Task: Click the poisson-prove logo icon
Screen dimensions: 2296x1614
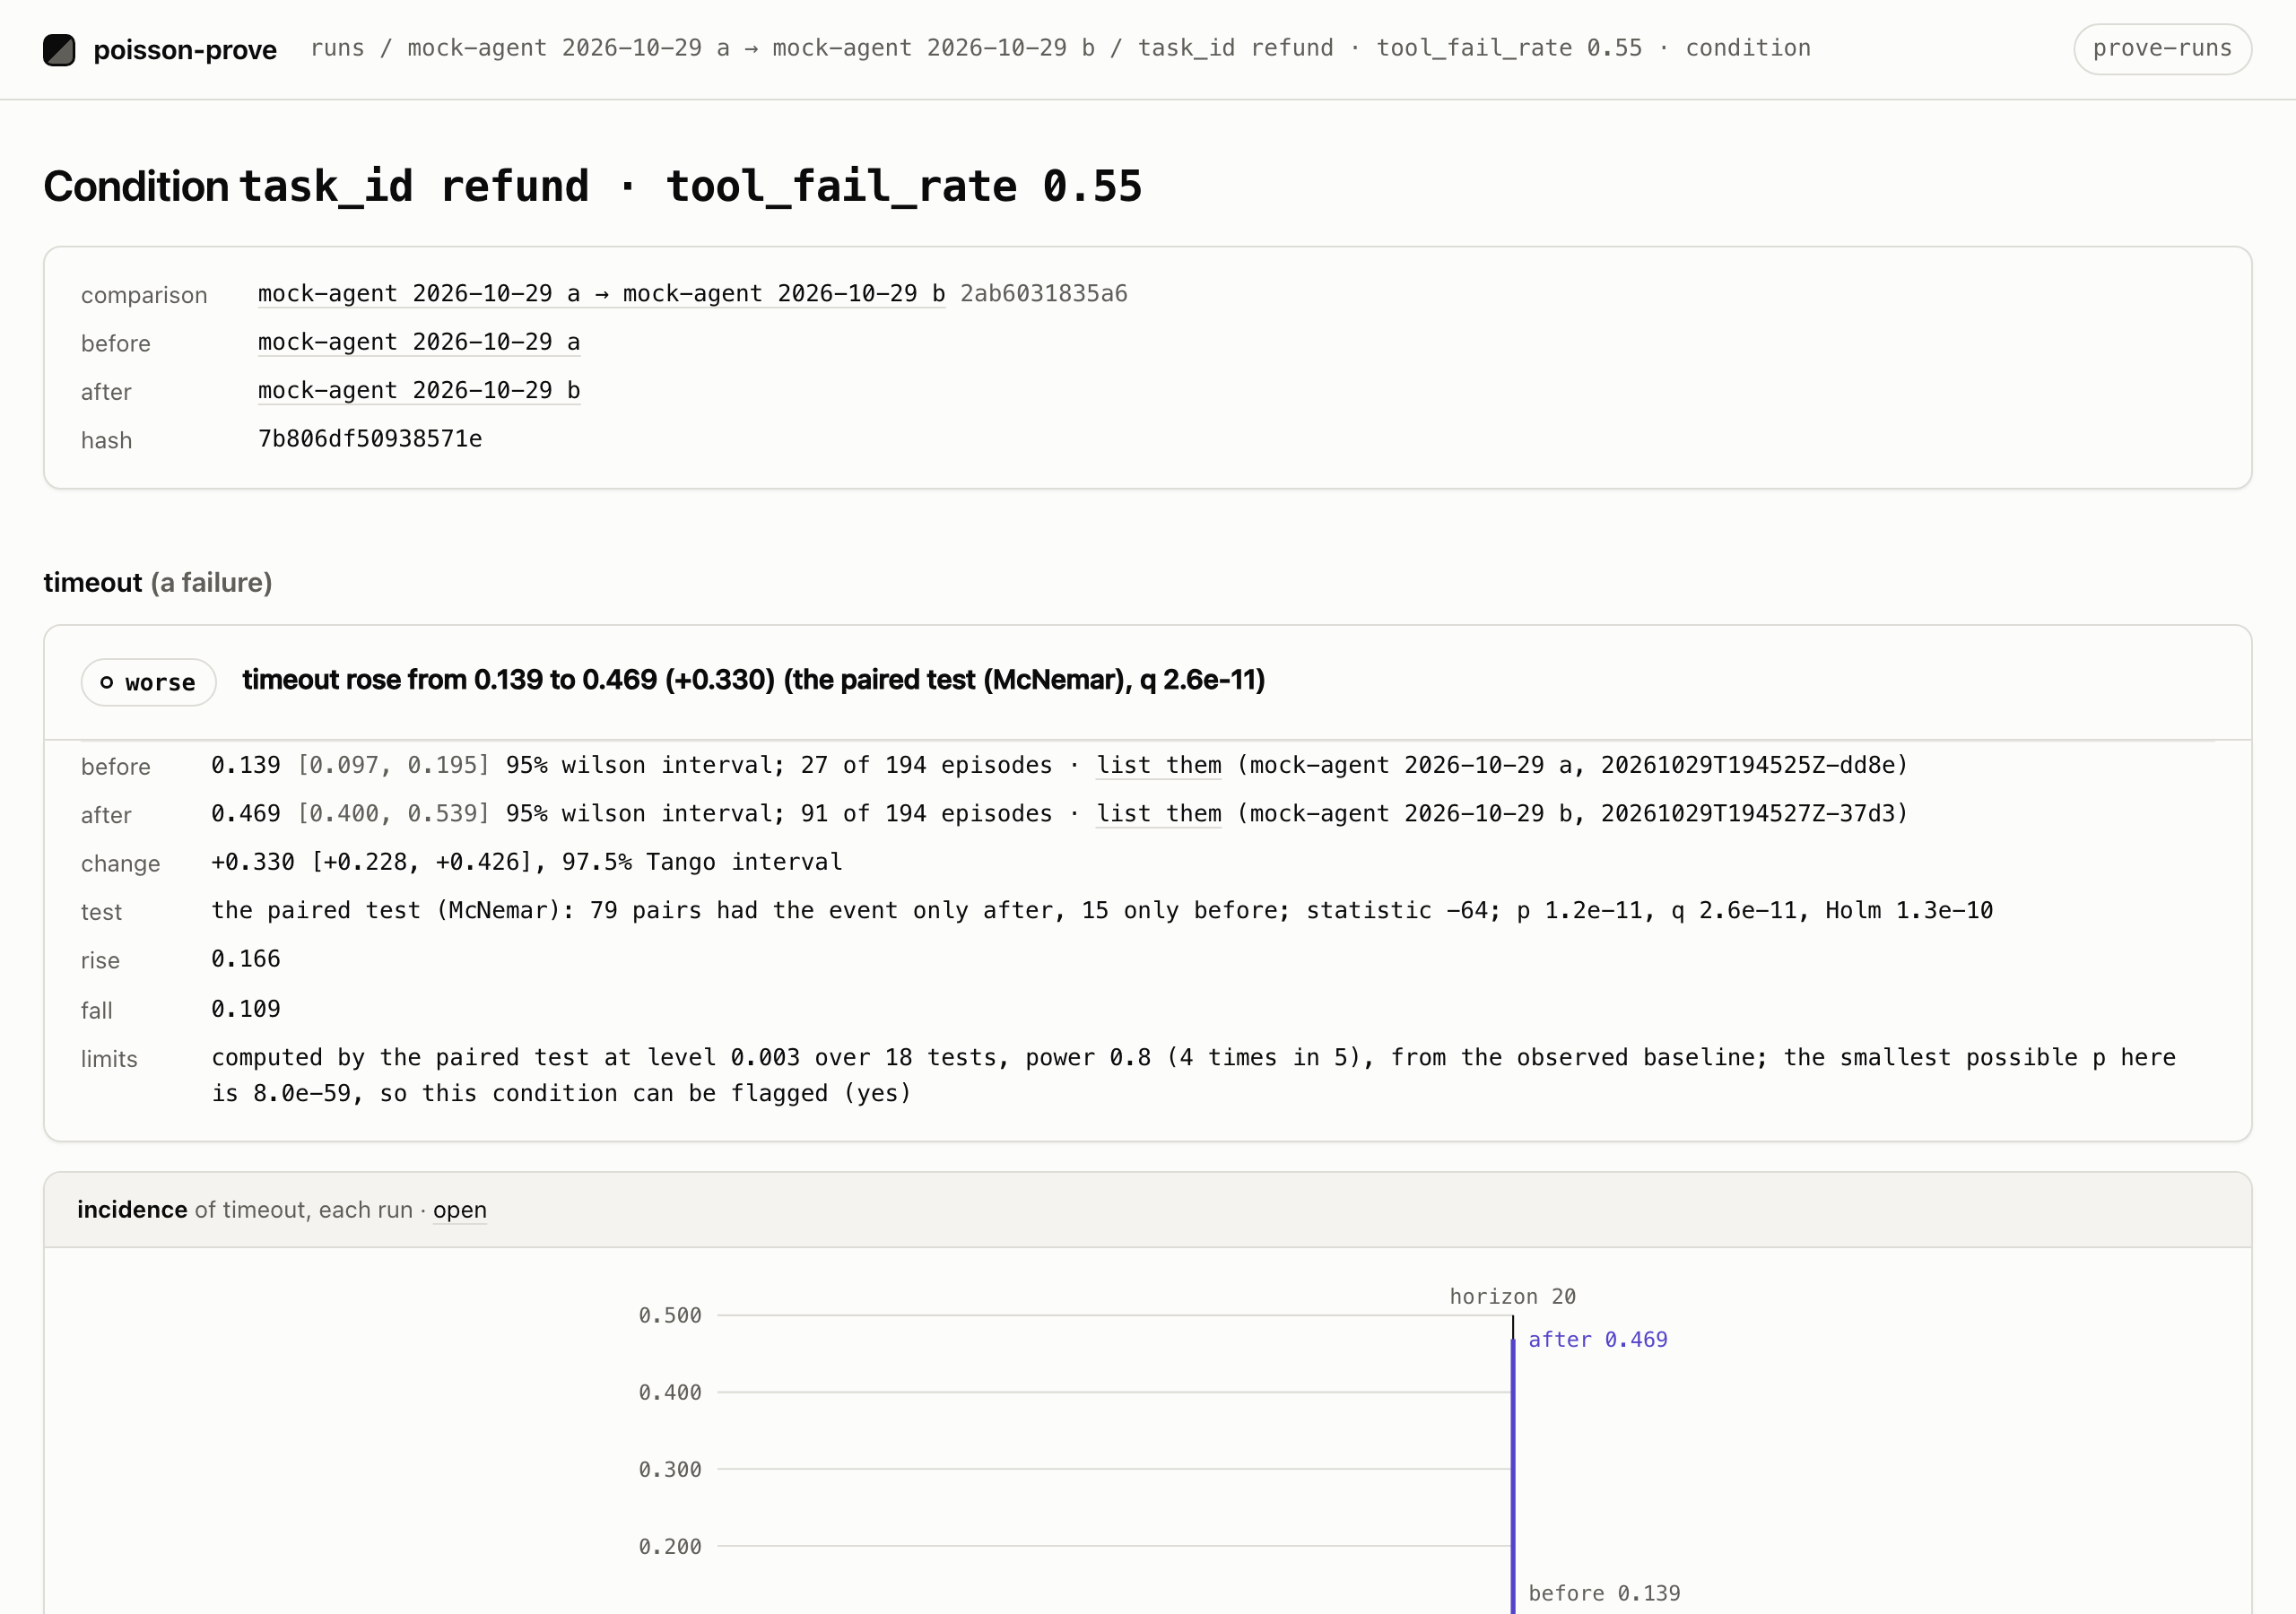Action: click(59, 49)
